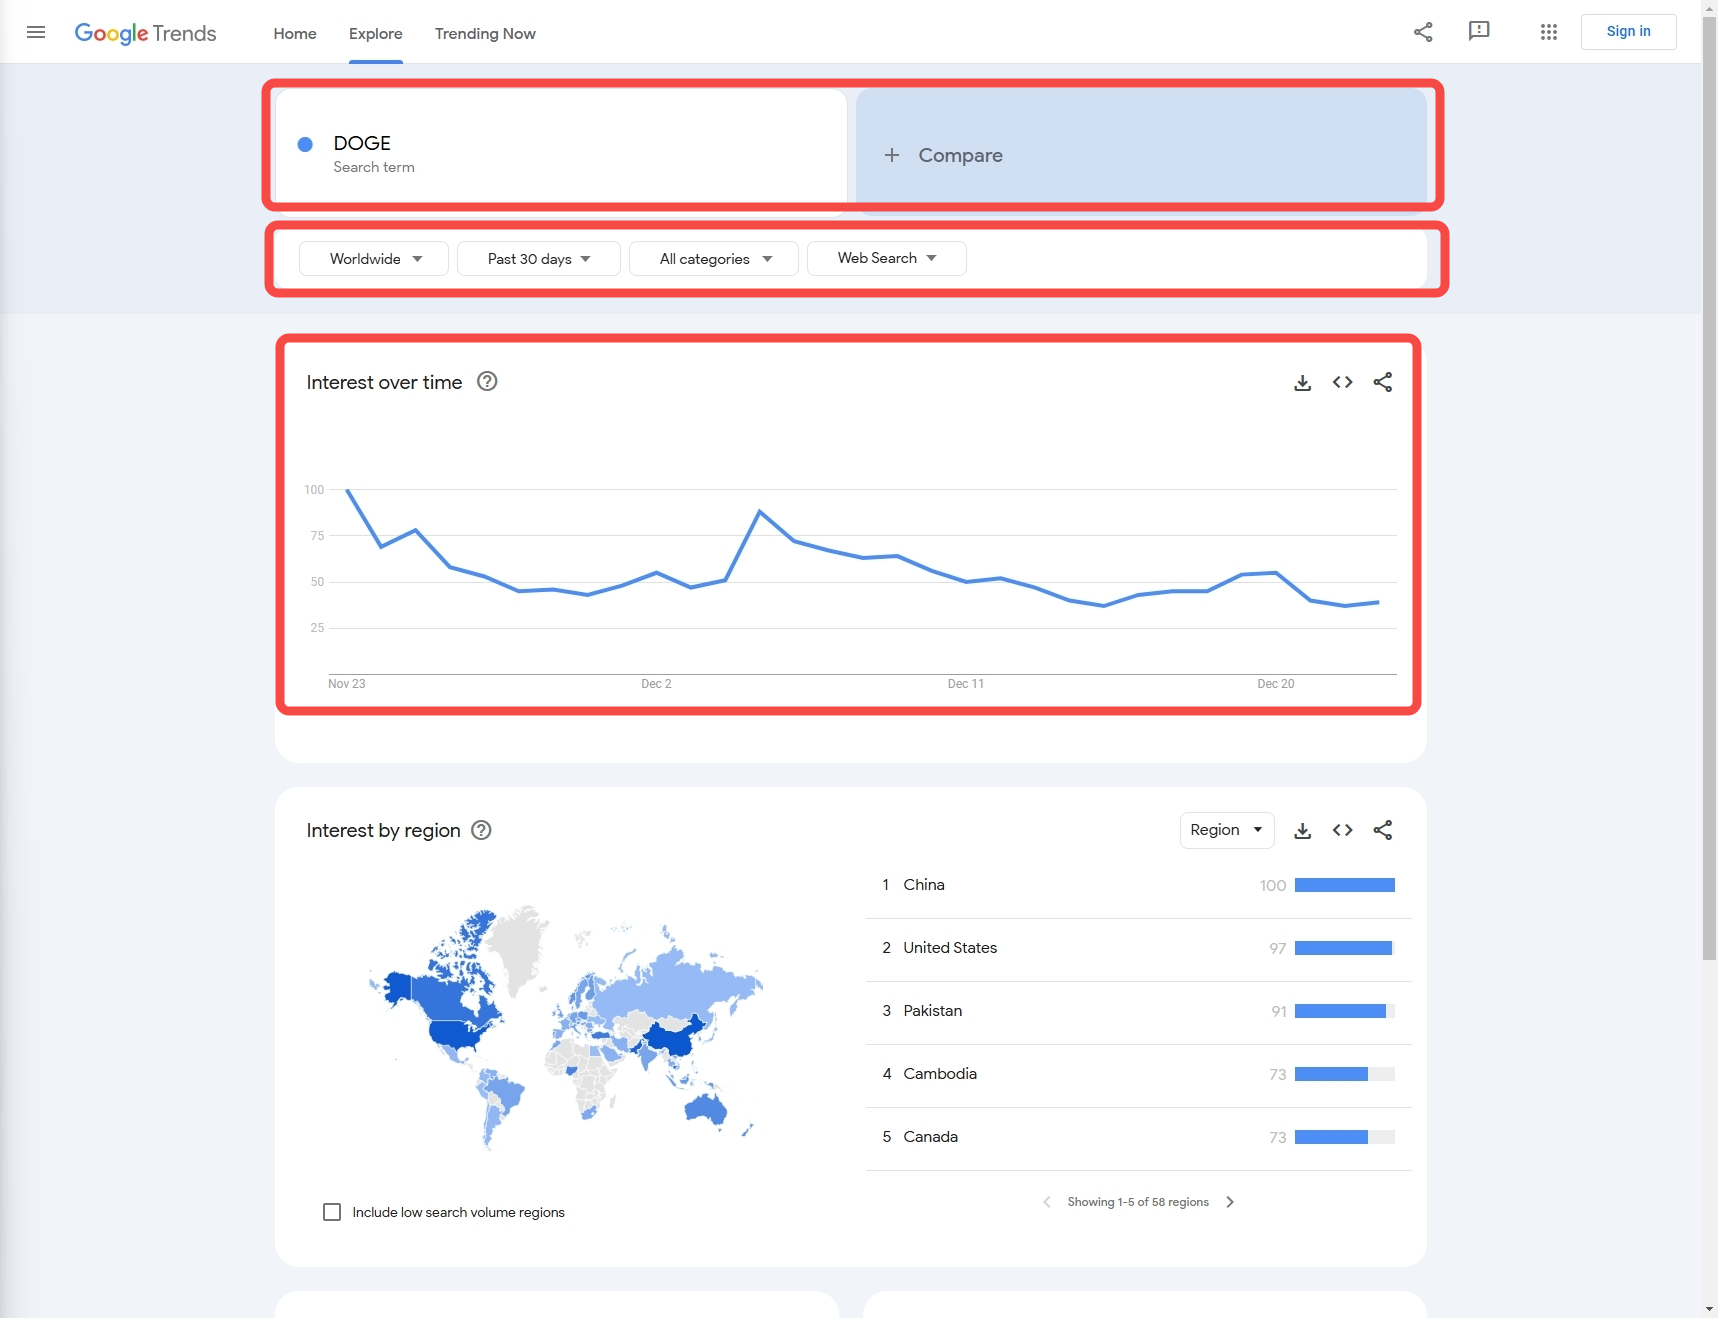Share this page via header share icon
The width and height of the screenshot is (1718, 1318).
[x=1423, y=32]
